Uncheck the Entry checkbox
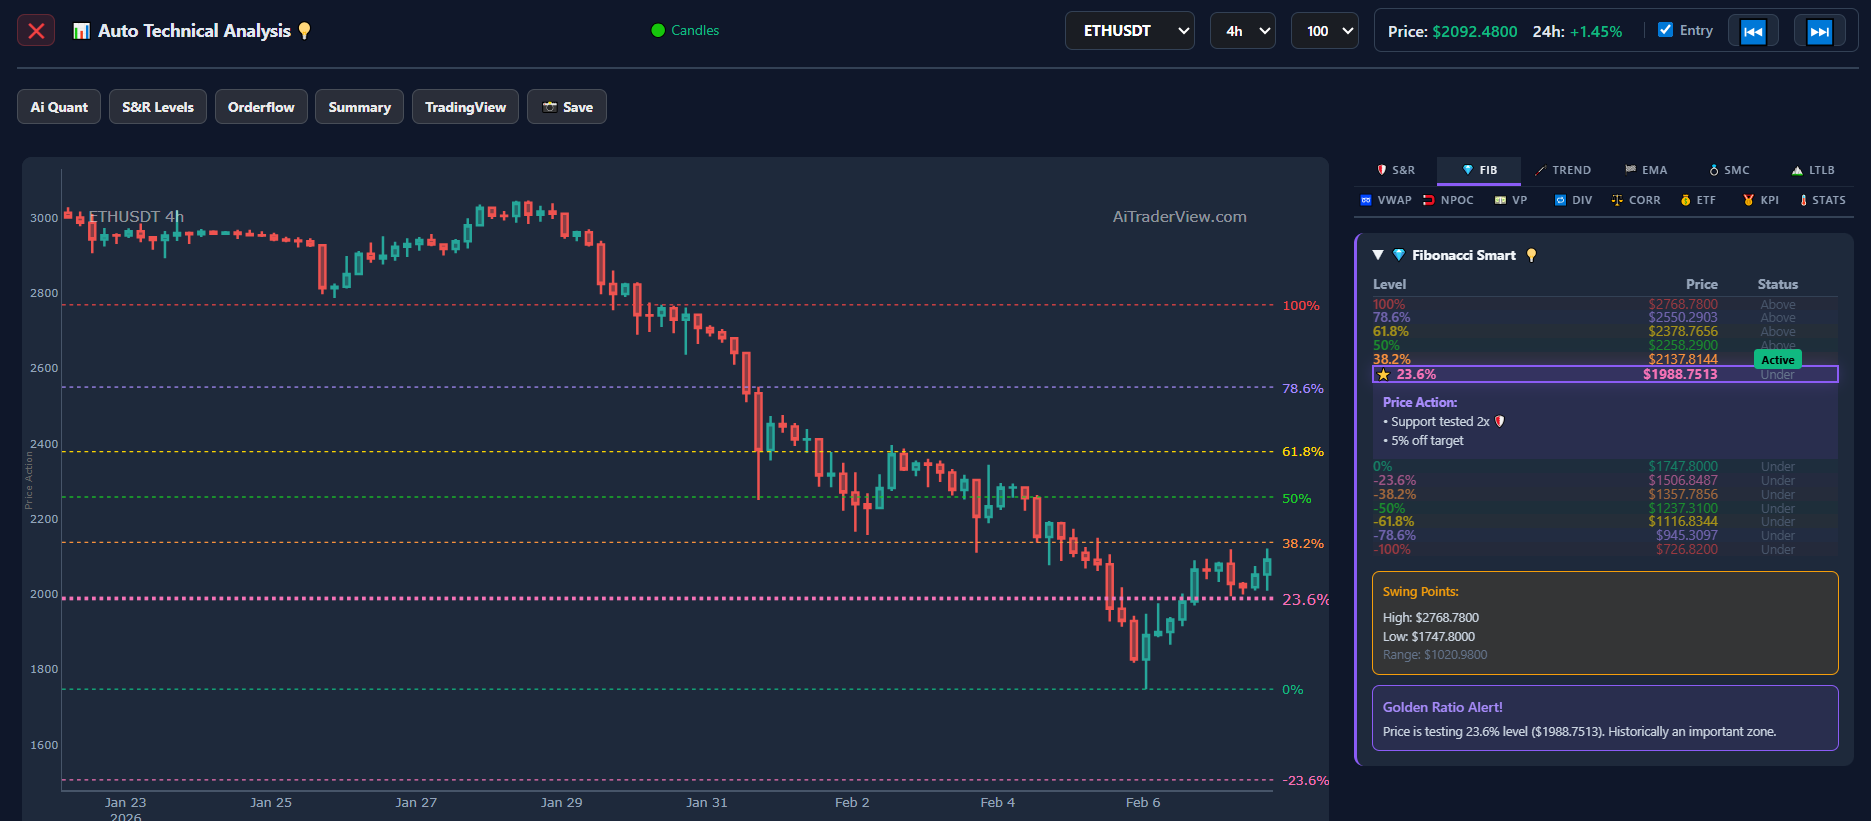Viewport: 1871px width, 821px height. coord(1665,30)
